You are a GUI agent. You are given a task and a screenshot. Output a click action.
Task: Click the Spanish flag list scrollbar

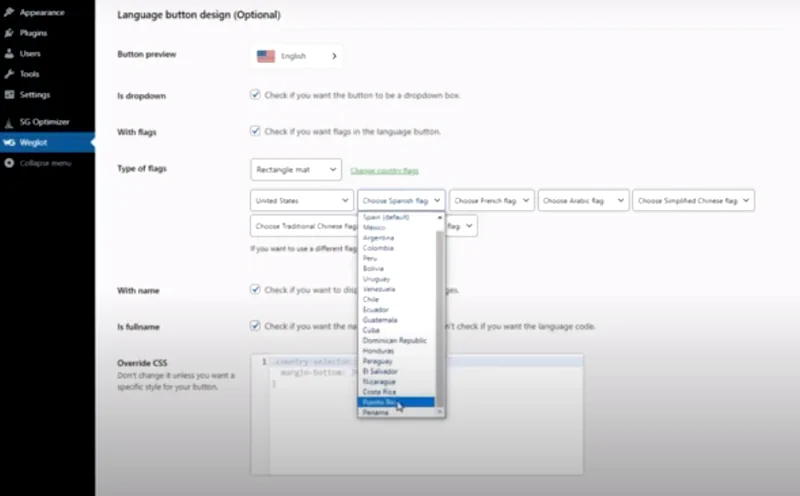(x=440, y=314)
